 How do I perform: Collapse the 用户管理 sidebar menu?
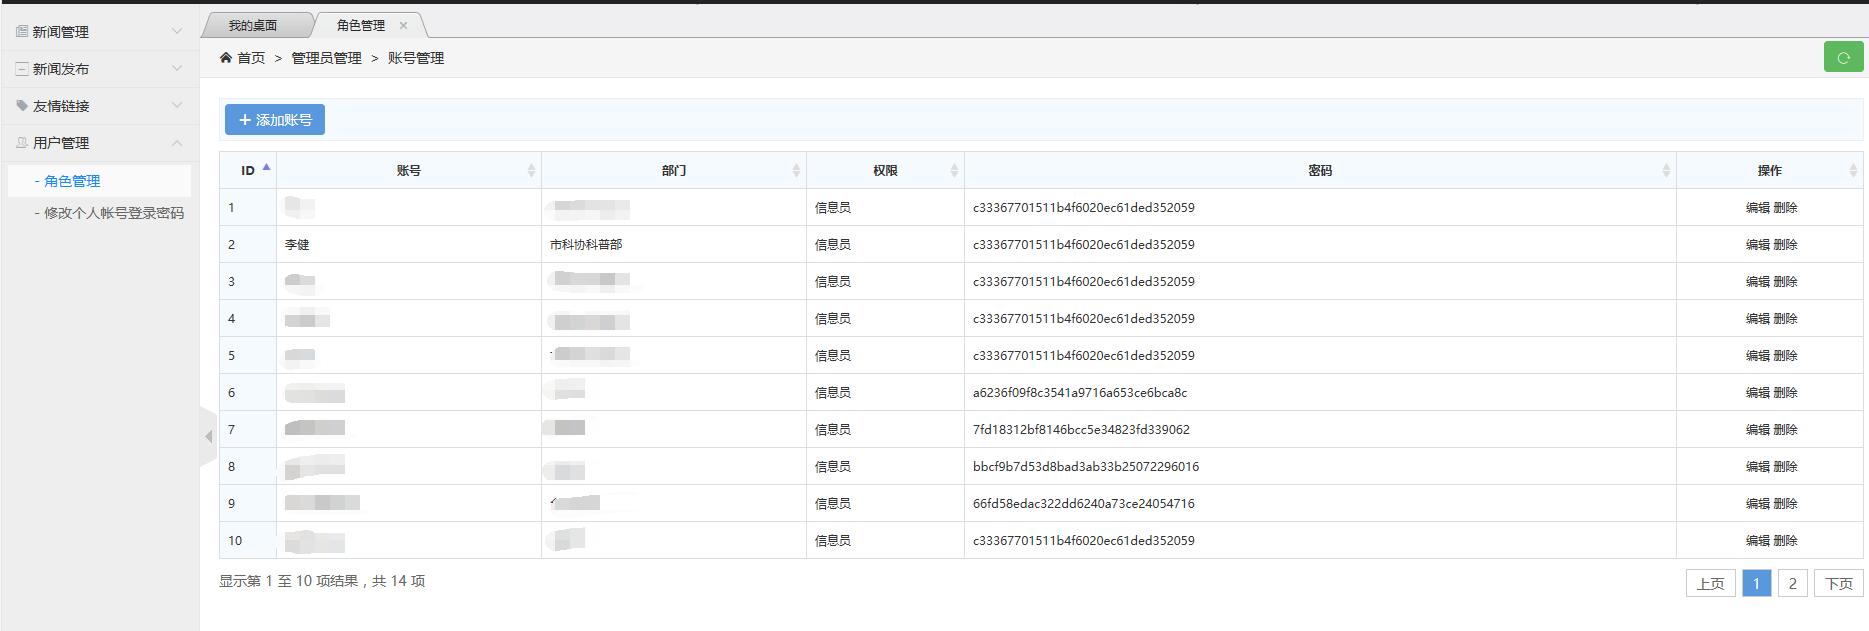click(98, 143)
